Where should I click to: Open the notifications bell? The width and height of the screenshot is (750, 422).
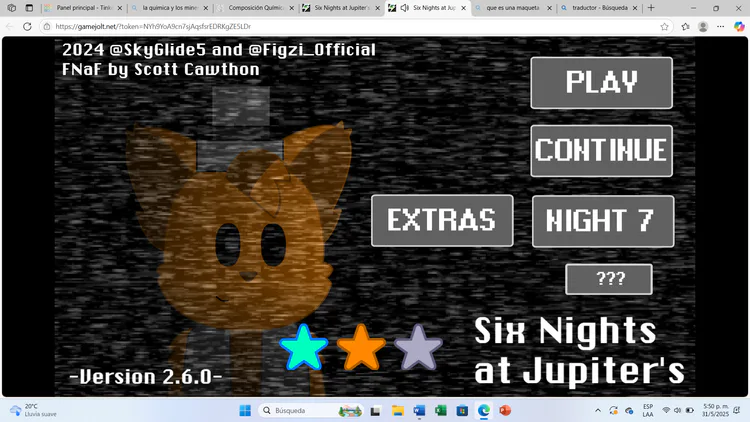[737, 411]
